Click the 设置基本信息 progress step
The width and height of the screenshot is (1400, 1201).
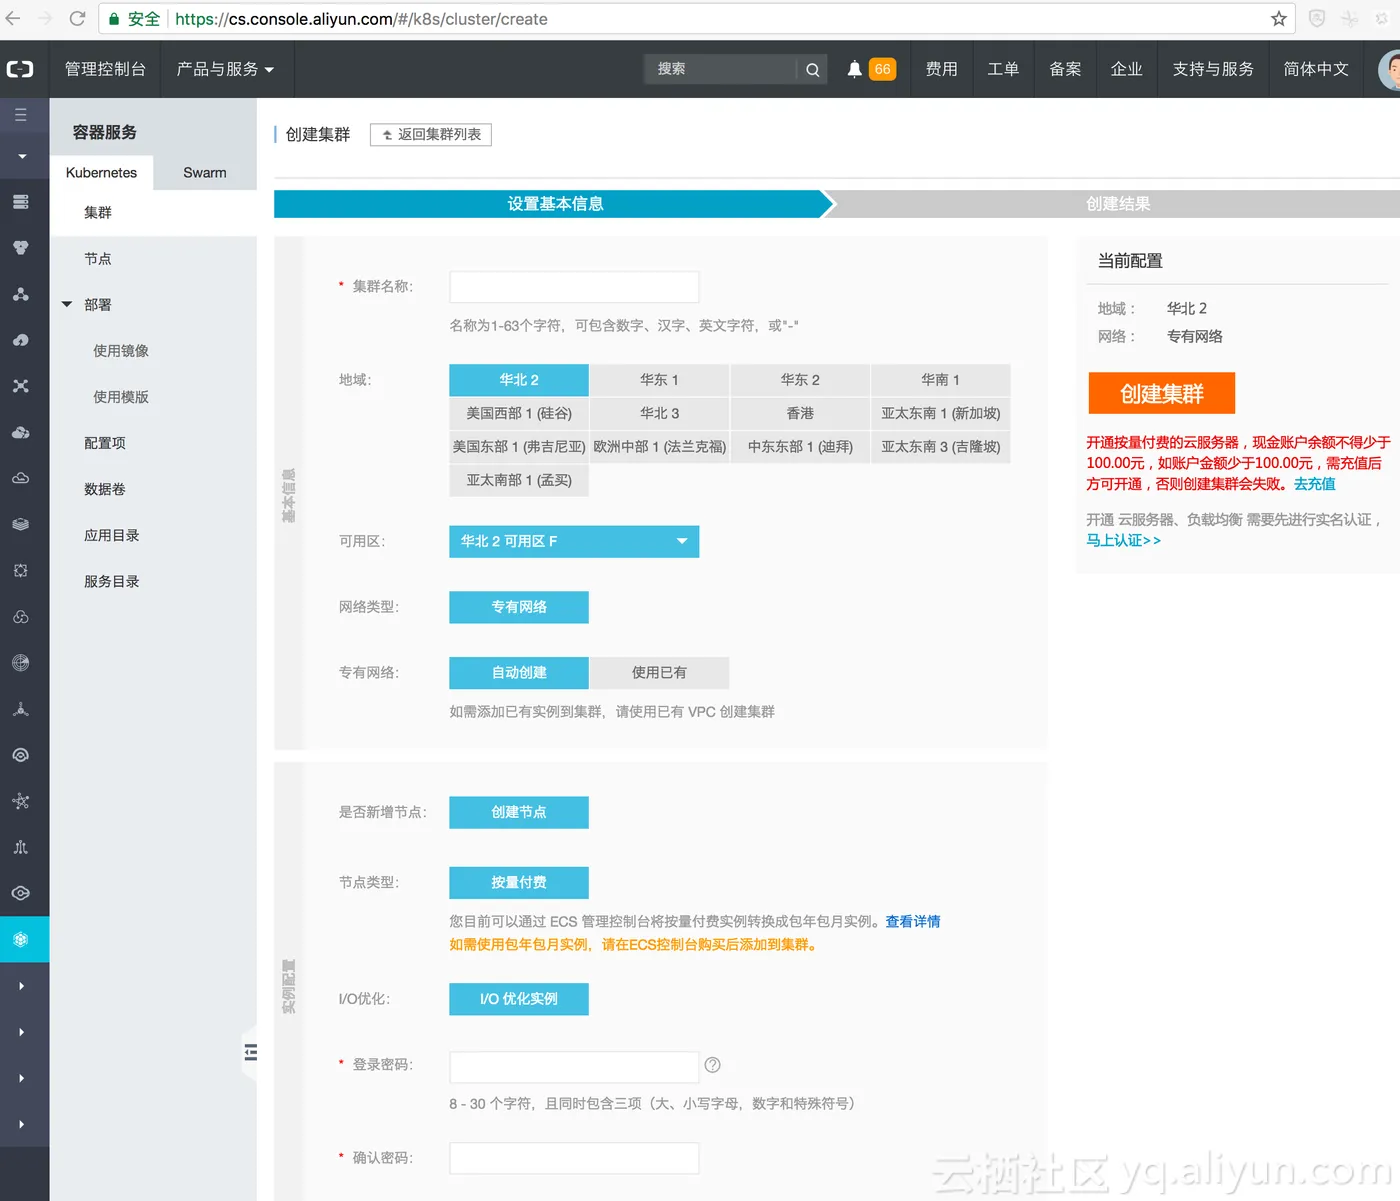(555, 204)
